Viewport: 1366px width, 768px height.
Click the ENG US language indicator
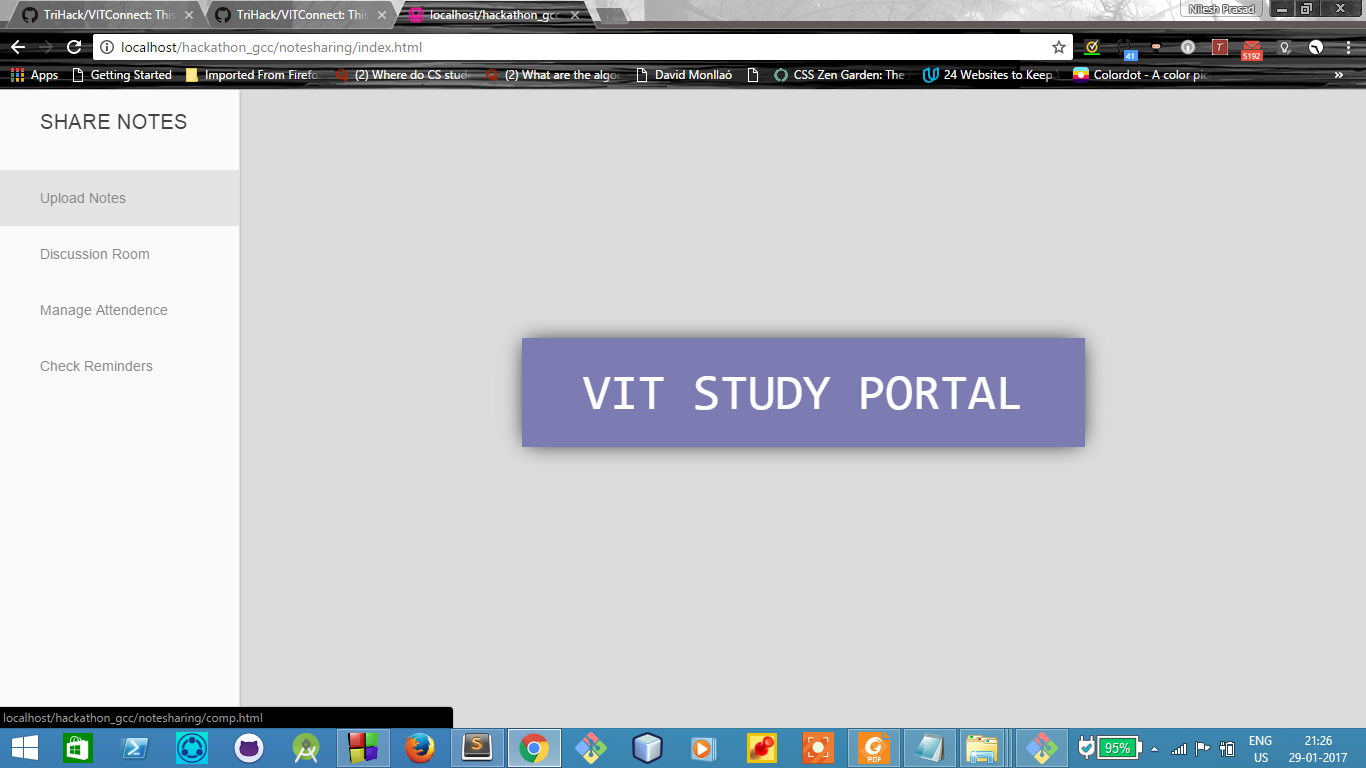pyautogui.click(x=1260, y=749)
